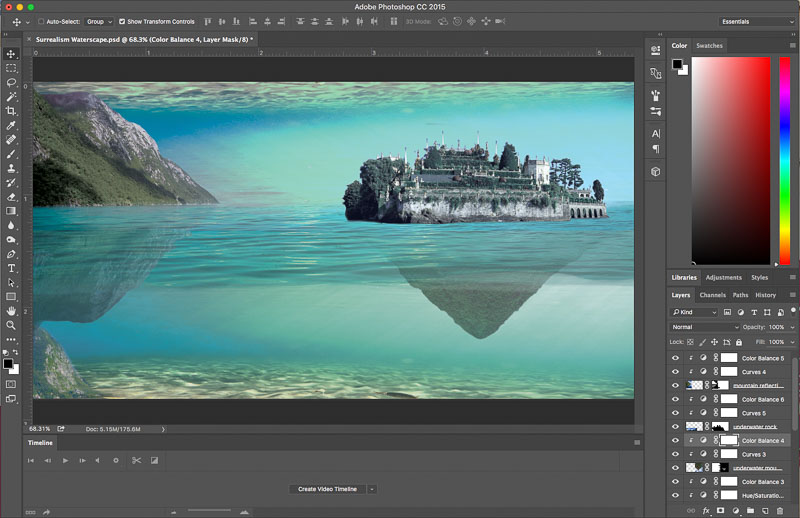Toggle Quick Mask mode in toolbar
Screen dimensions: 800x518
point(11,384)
